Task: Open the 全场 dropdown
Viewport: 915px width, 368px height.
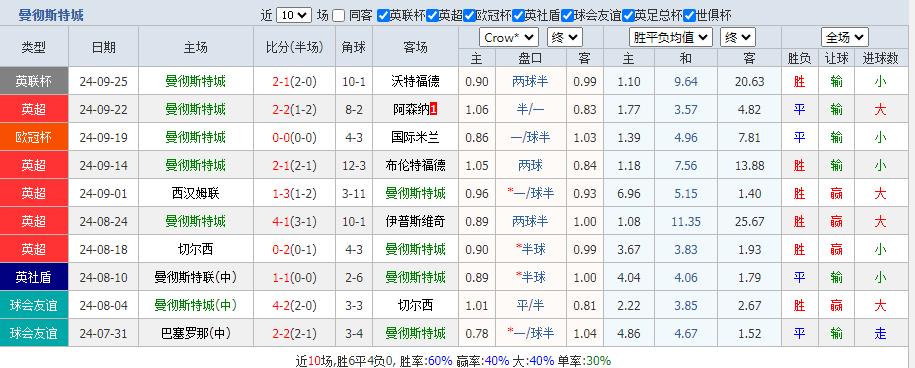Action: coord(844,38)
